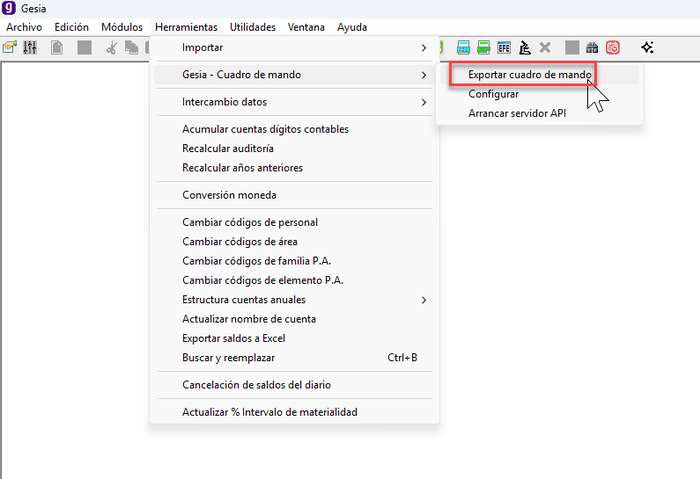The height and width of the screenshot is (479, 700).
Task: Select Exportar saldos a Excel
Action: (x=233, y=338)
